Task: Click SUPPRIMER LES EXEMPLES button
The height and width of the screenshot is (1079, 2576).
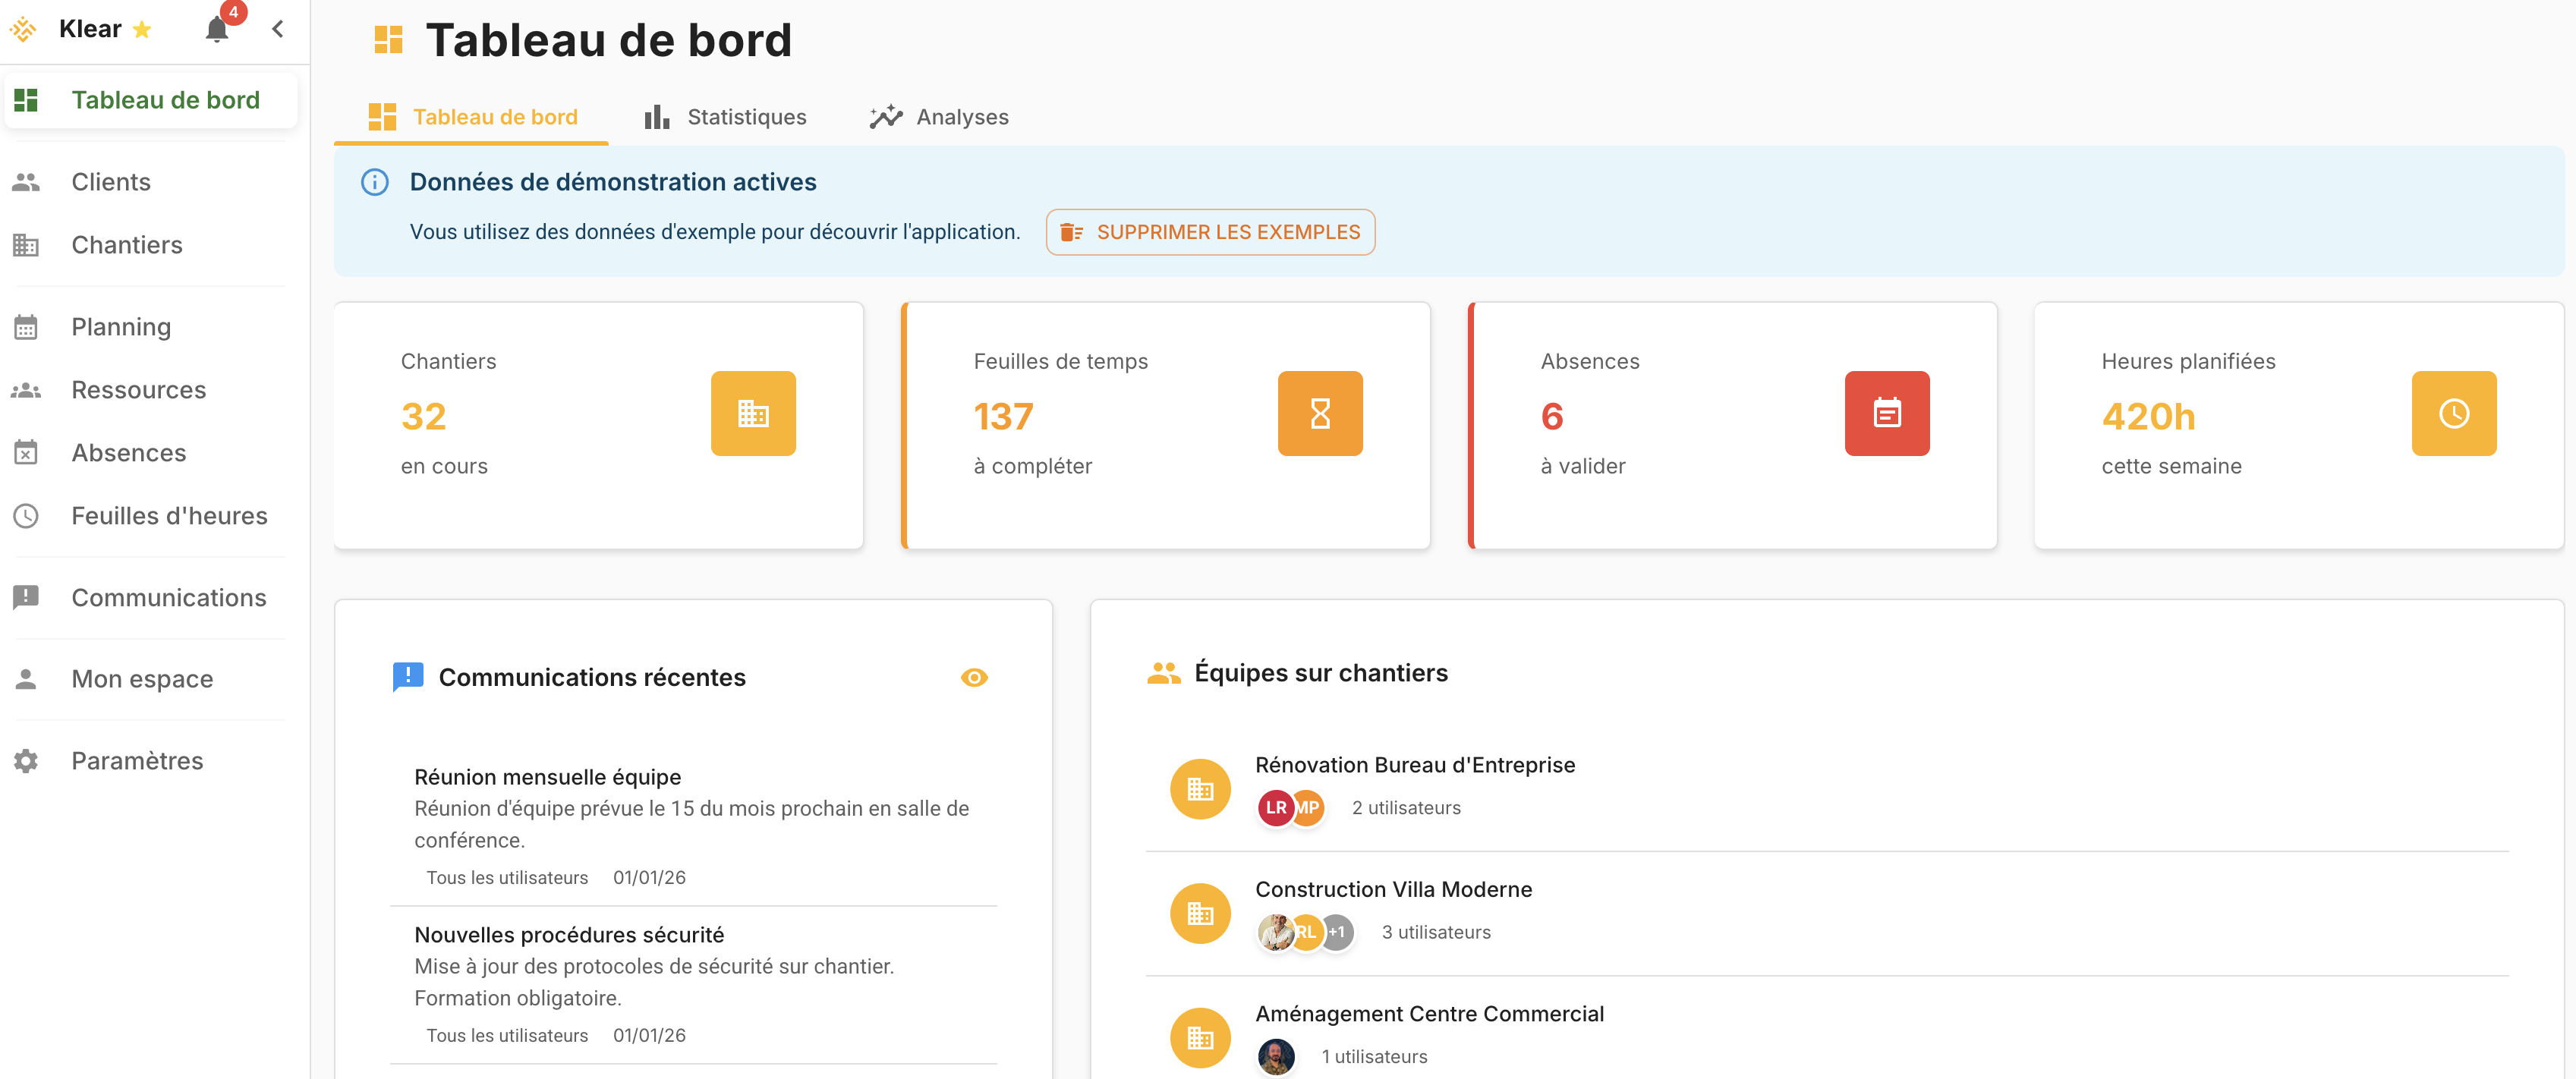Action: 1210,231
